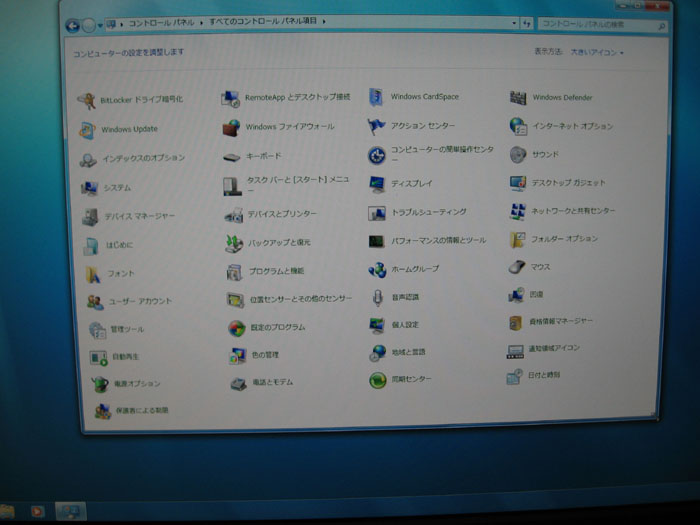Click the address bar refresh button
The width and height of the screenshot is (700, 525).
[x=527, y=23]
